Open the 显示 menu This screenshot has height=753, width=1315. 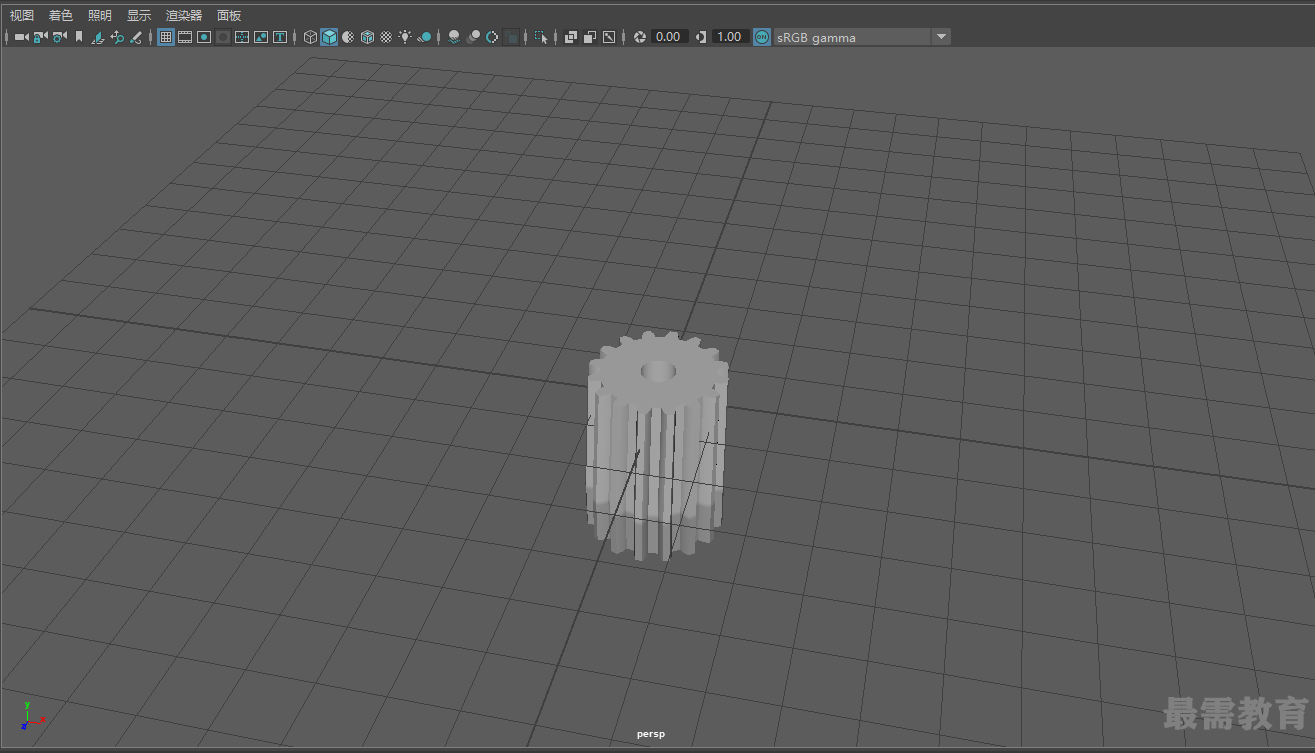tap(138, 15)
